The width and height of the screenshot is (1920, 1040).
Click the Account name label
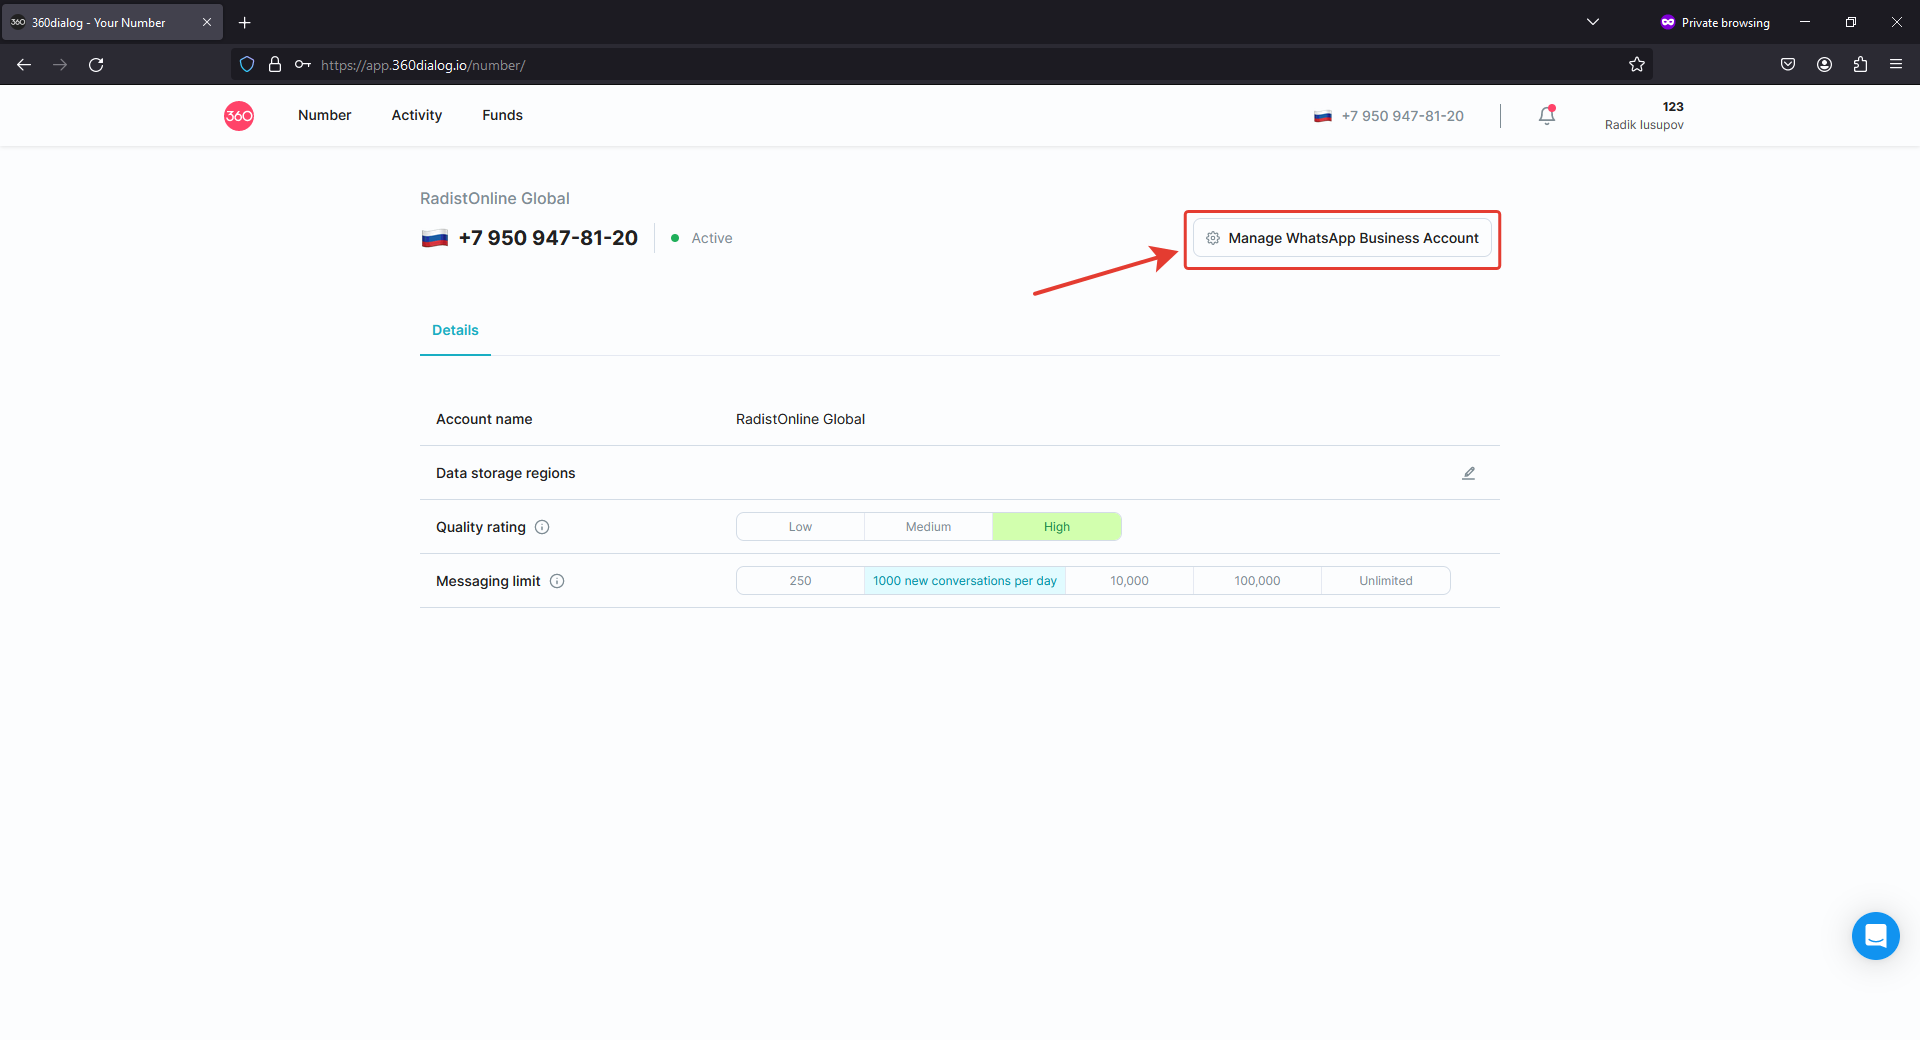[484, 419]
